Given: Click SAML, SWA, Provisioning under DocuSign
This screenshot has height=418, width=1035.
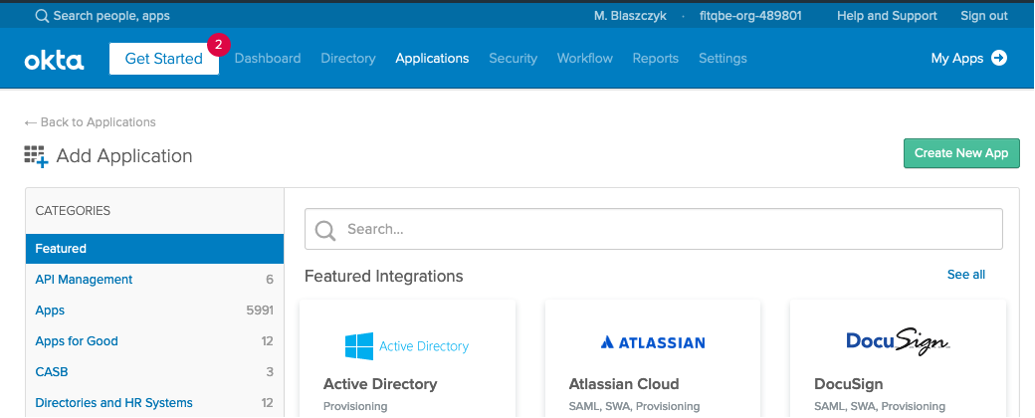Looking at the screenshot, I should (879, 407).
